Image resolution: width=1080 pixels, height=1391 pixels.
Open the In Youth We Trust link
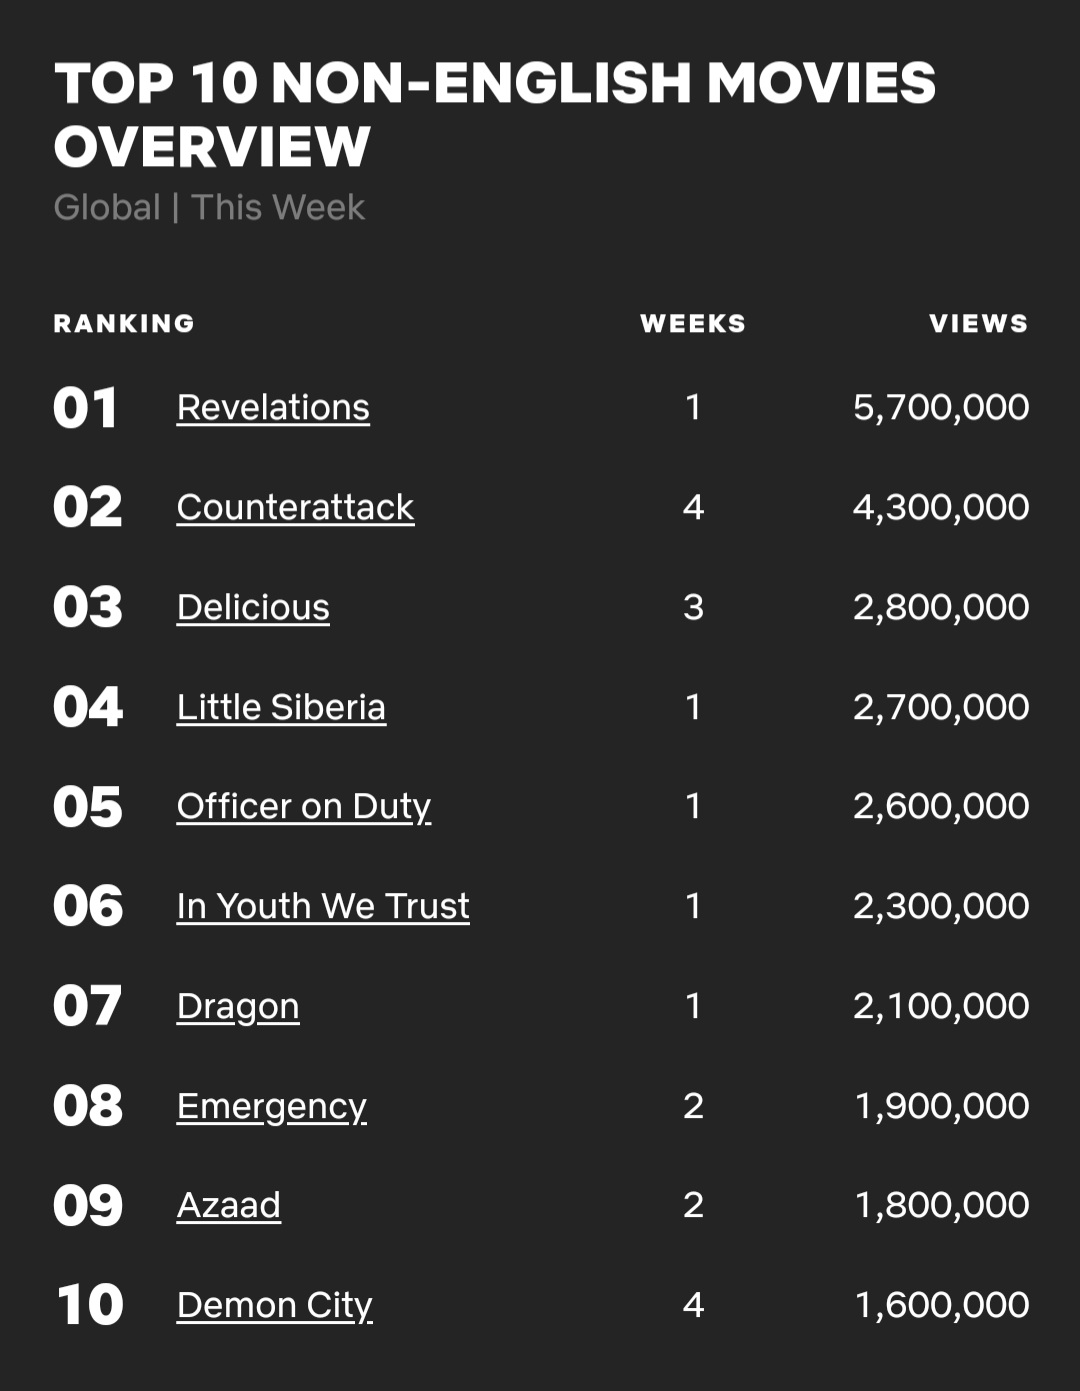click(323, 906)
